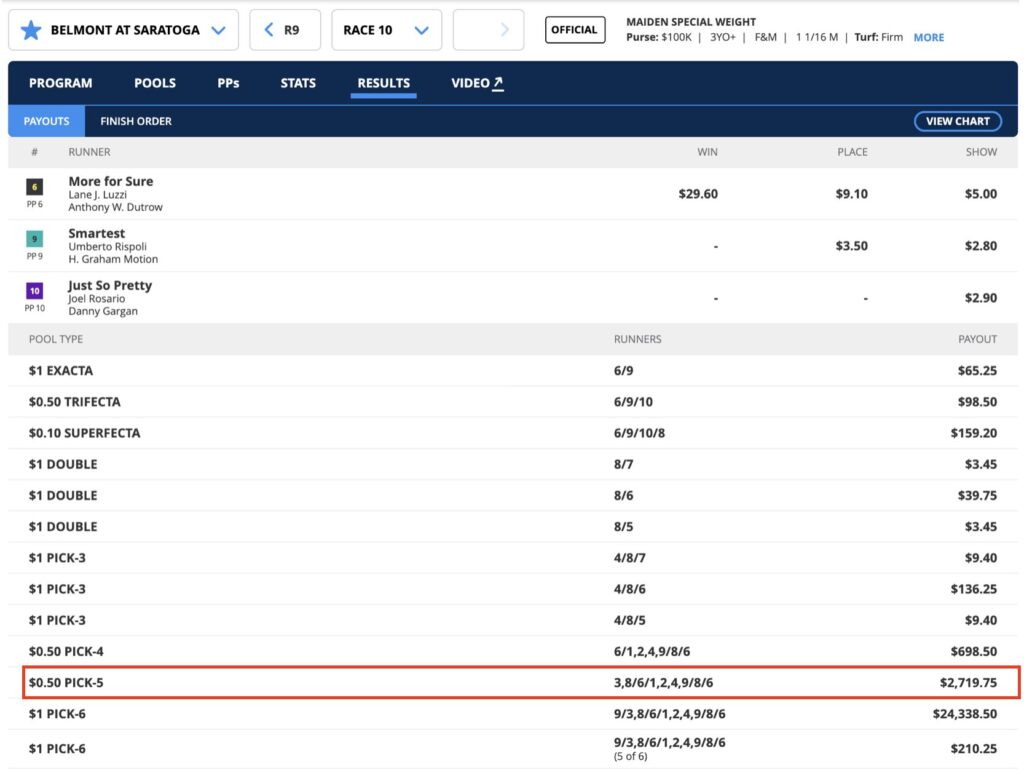Click the $0.50 PICK-5 pool label
This screenshot has width=1024, height=770.
tap(66, 682)
